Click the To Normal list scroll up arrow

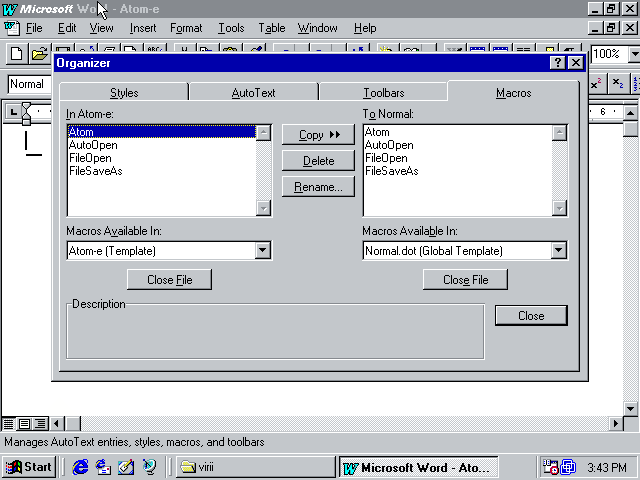(559, 133)
